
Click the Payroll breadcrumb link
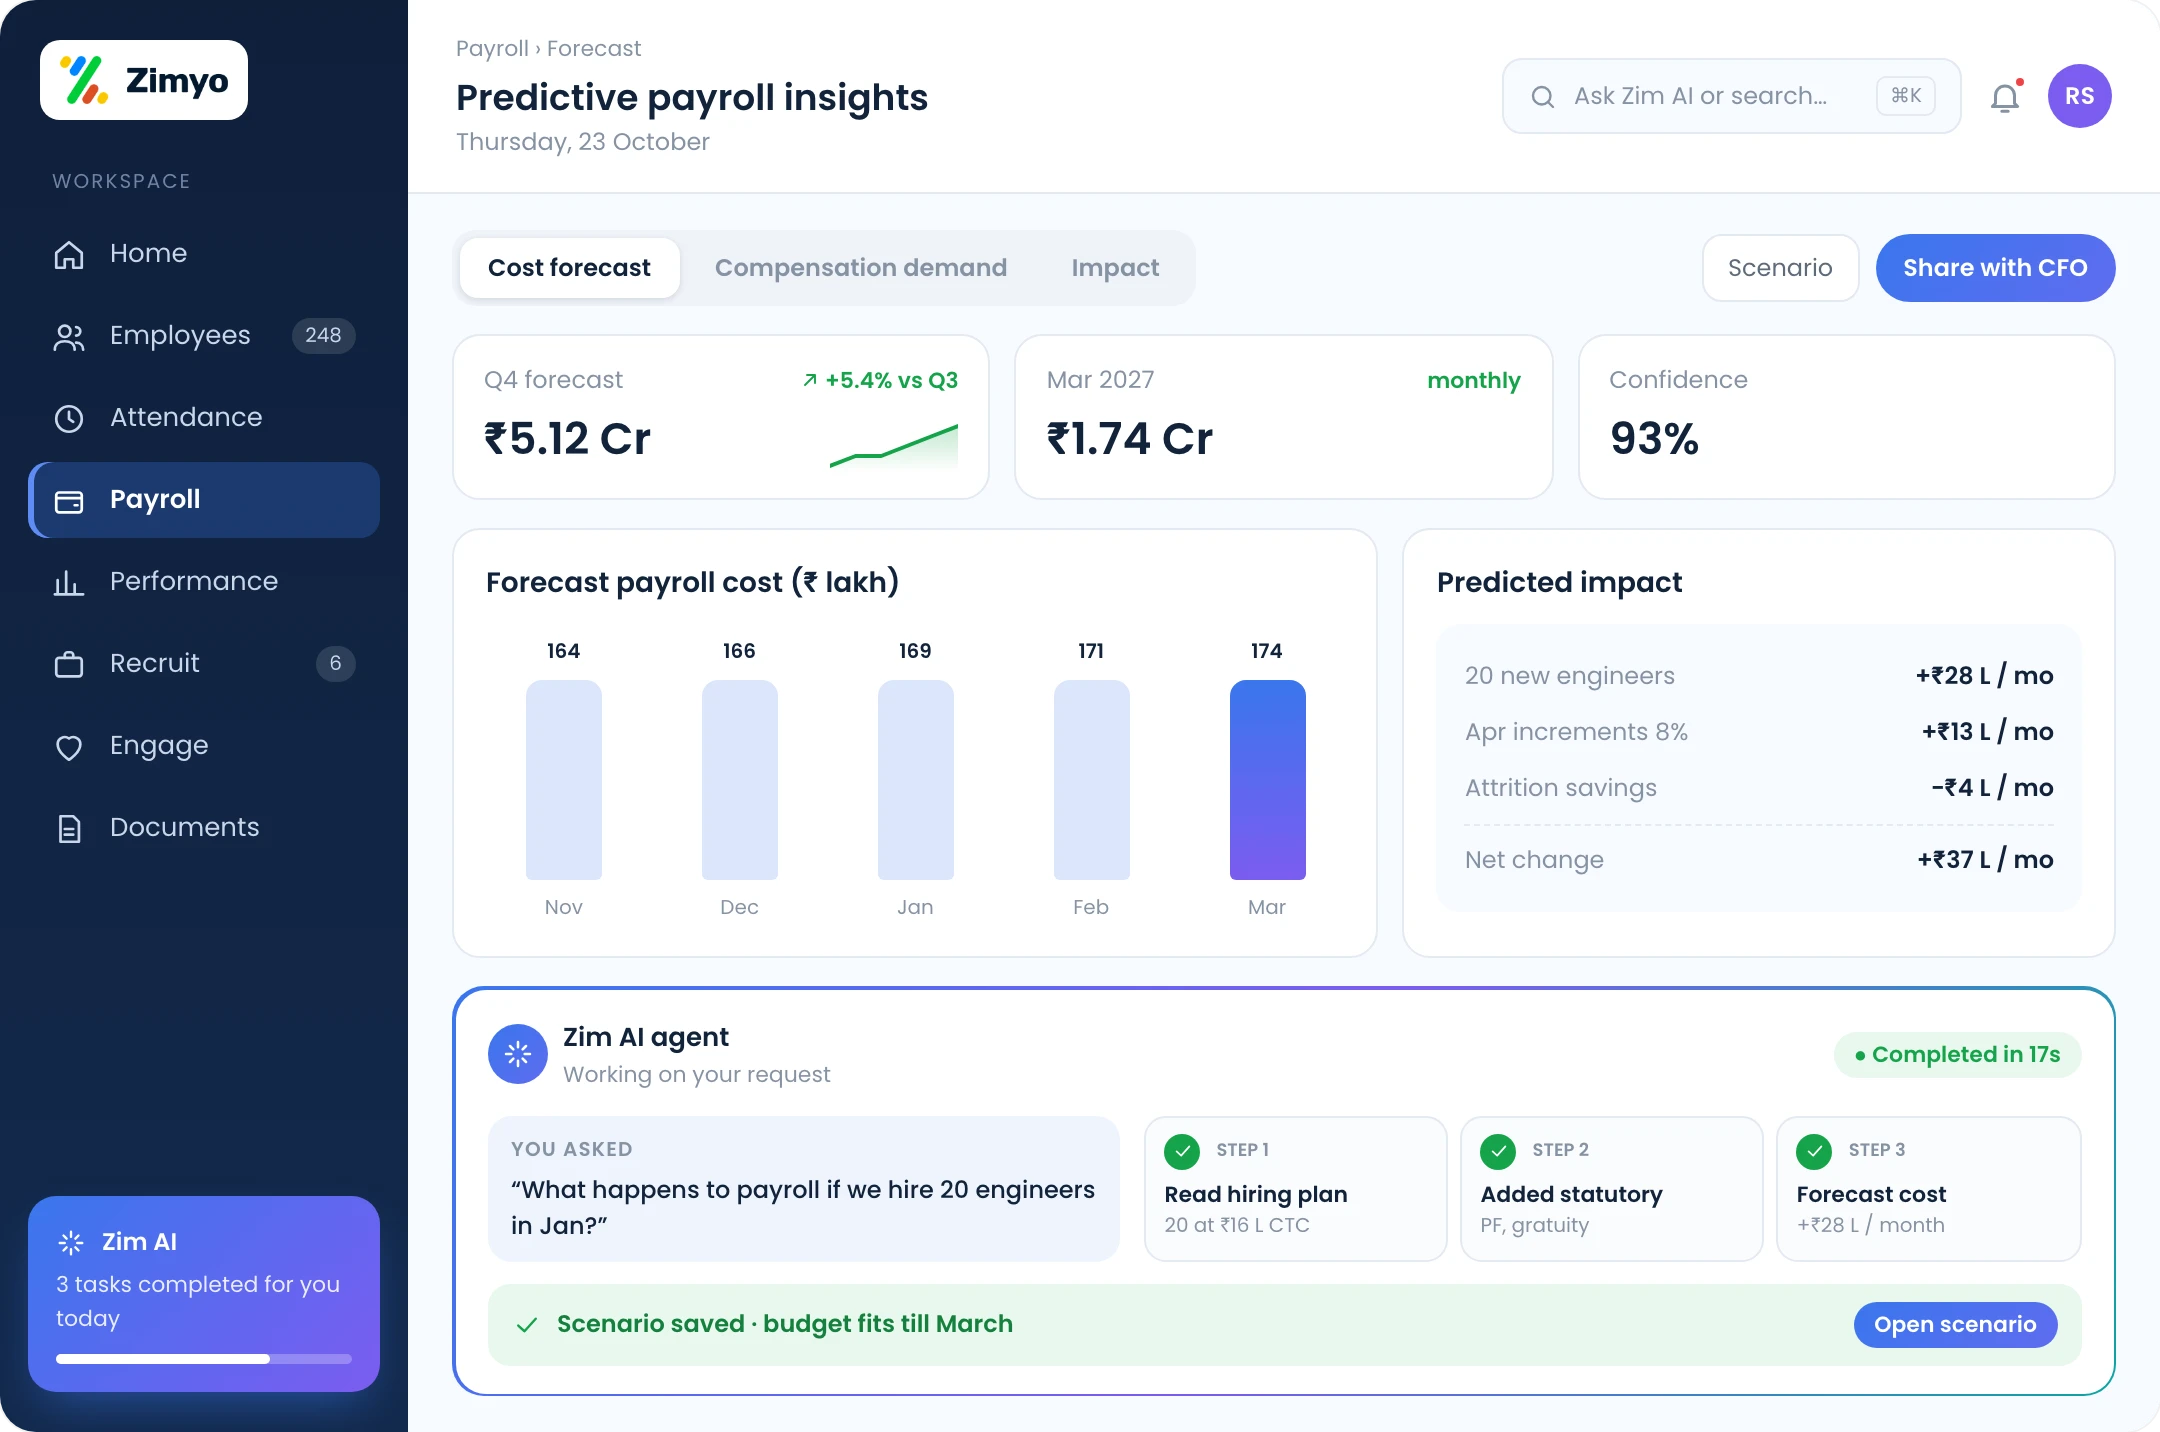[x=492, y=49]
